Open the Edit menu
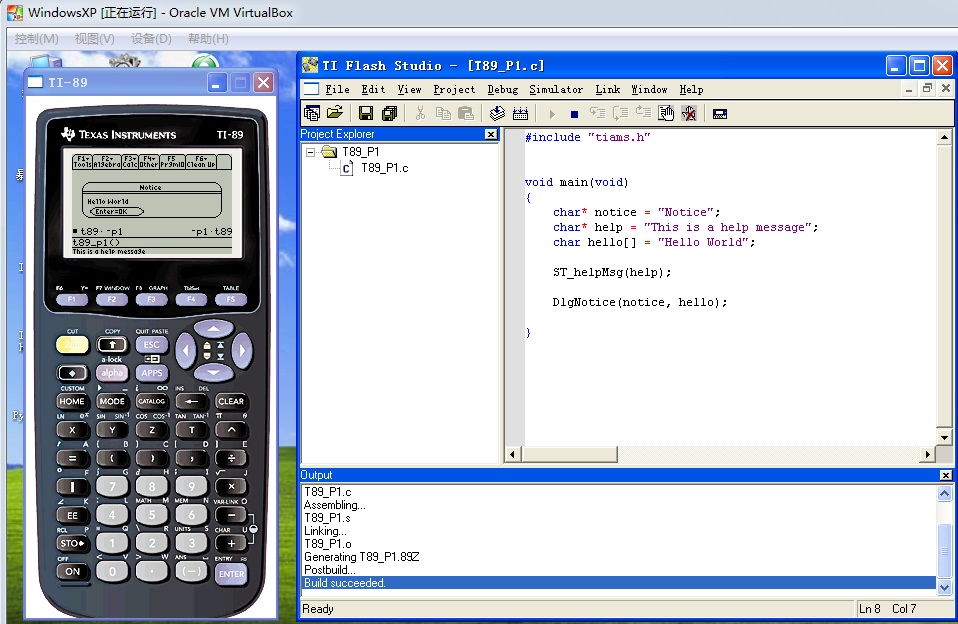 point(373,89)
